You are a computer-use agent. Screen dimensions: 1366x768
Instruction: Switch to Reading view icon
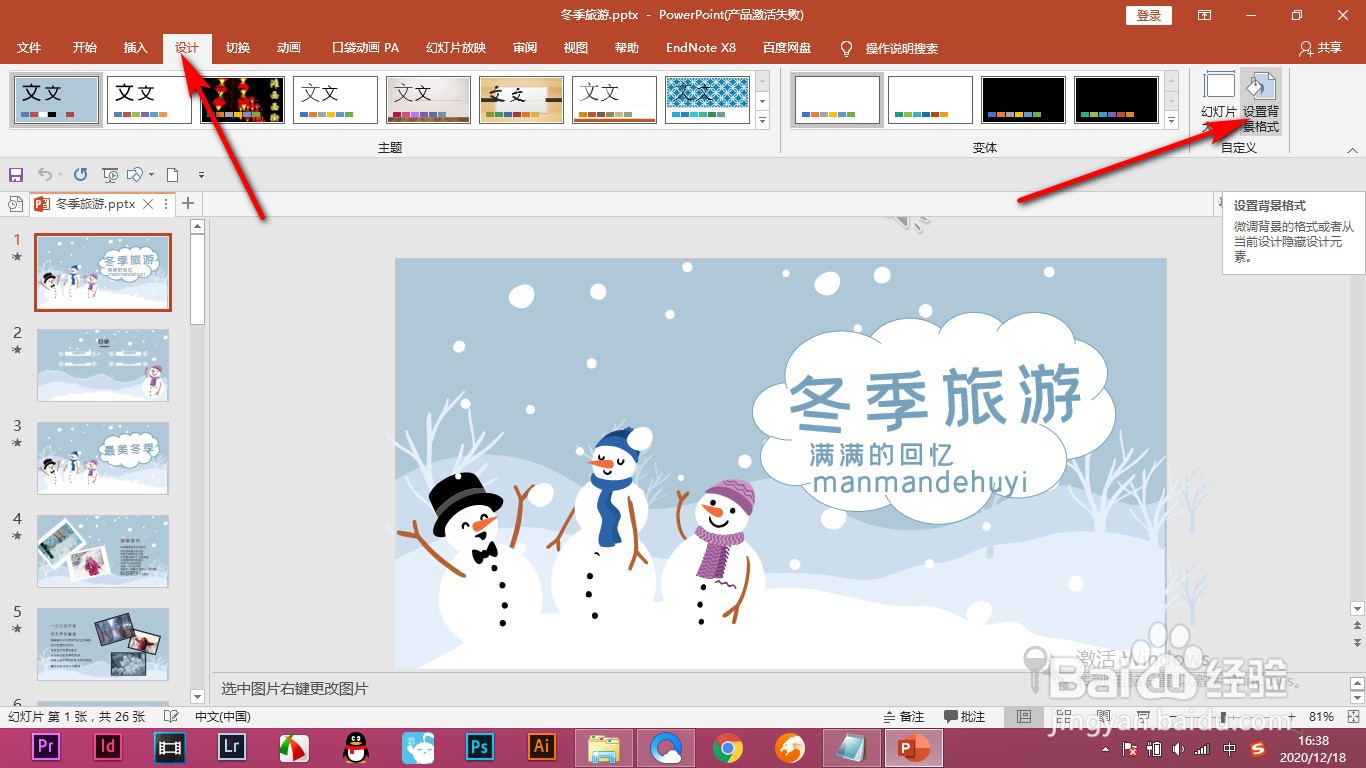pyautogui.click(x=1102, y=716)
